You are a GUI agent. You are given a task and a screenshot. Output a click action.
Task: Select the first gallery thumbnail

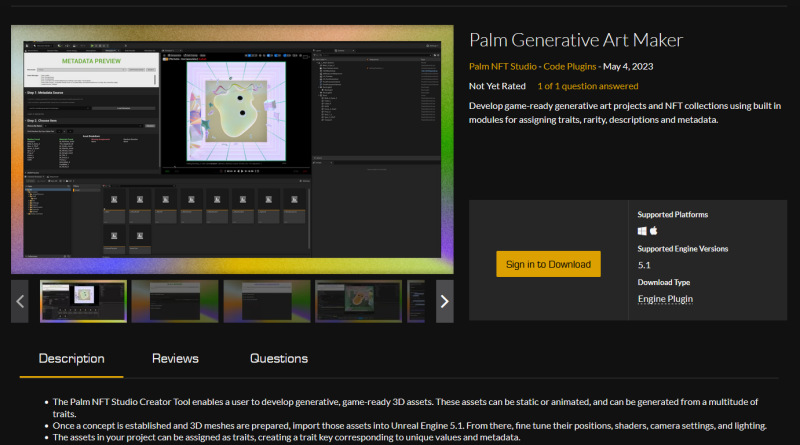[x=83, y=301]
